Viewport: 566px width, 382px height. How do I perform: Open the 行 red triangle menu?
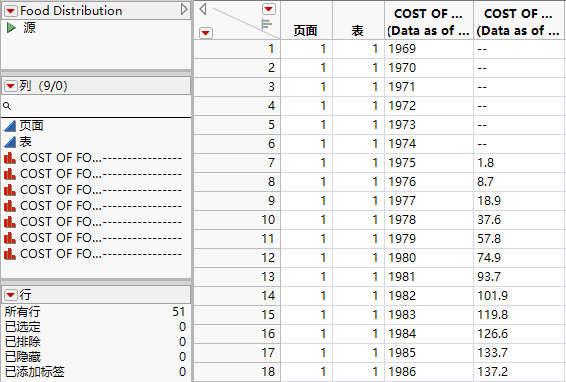point(10,295)
